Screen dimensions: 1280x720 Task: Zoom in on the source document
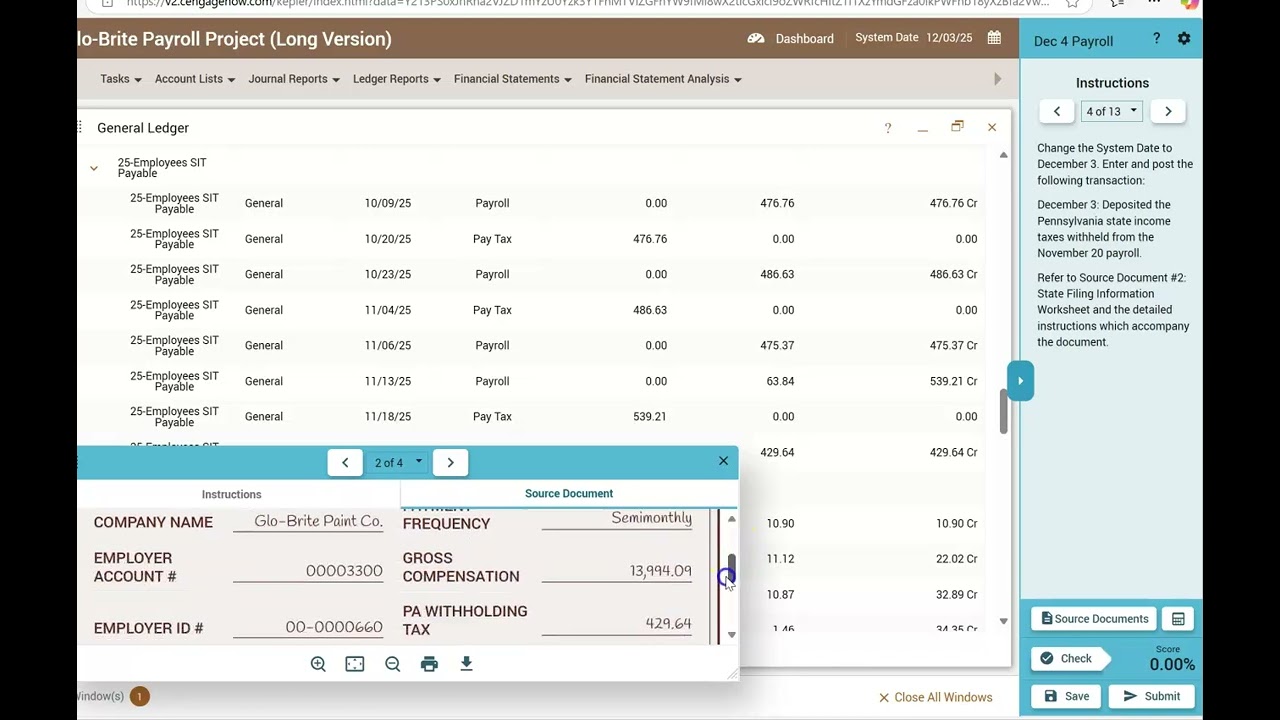pyautogui.click(x=318, y=664)
